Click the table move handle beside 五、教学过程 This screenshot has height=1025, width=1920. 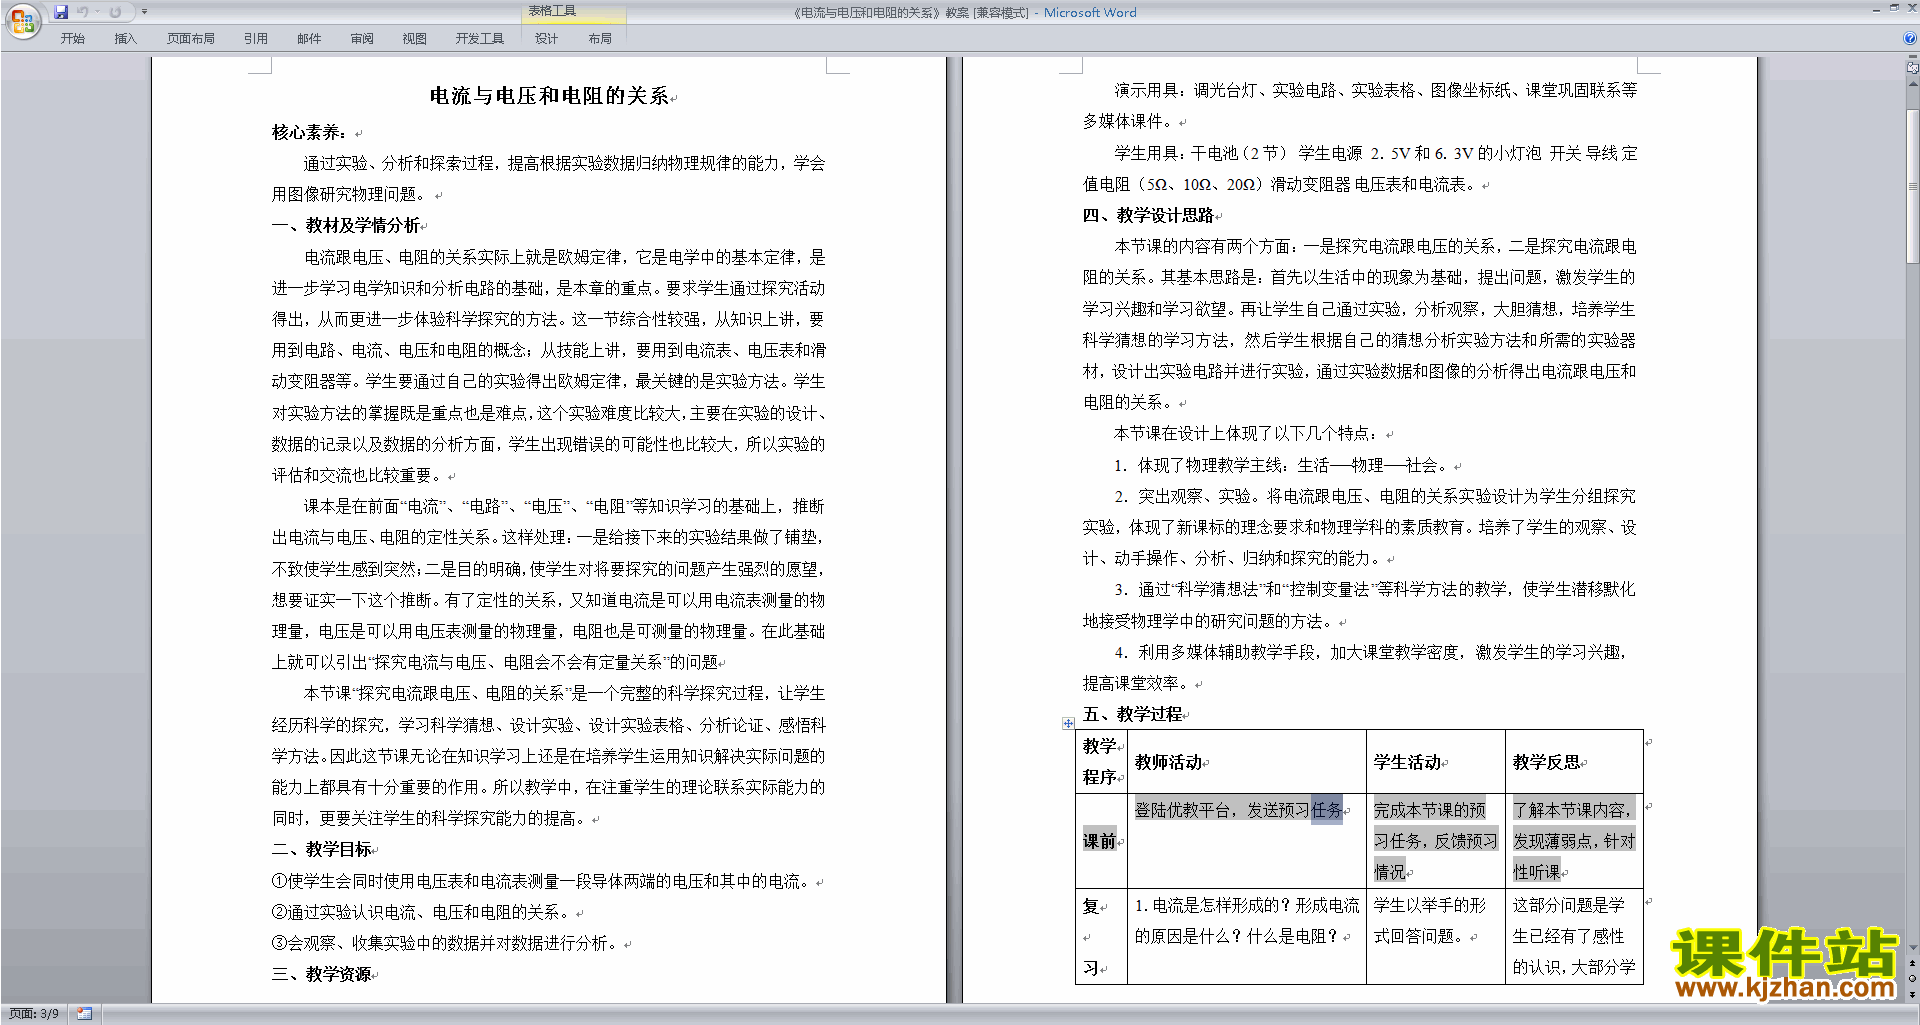(1068, 722)
